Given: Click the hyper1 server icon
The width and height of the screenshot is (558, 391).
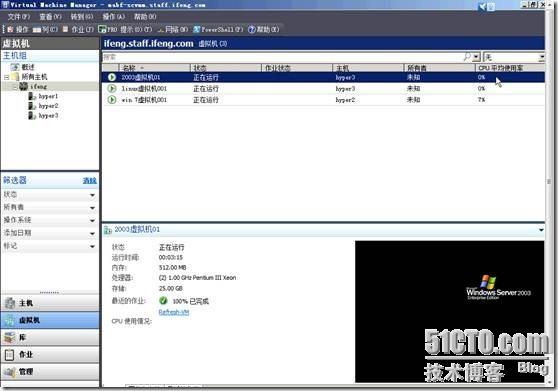Looking at the screenshot, I should click(x=32, y=96).
